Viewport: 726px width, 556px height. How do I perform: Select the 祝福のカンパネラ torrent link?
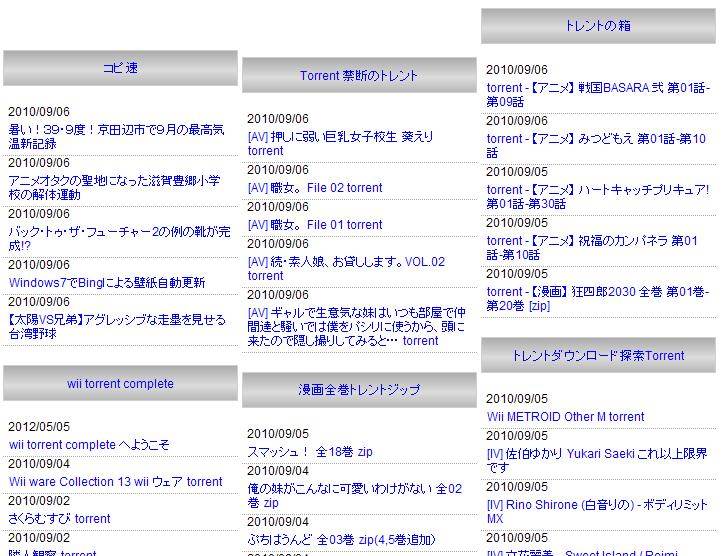point(592,248)
